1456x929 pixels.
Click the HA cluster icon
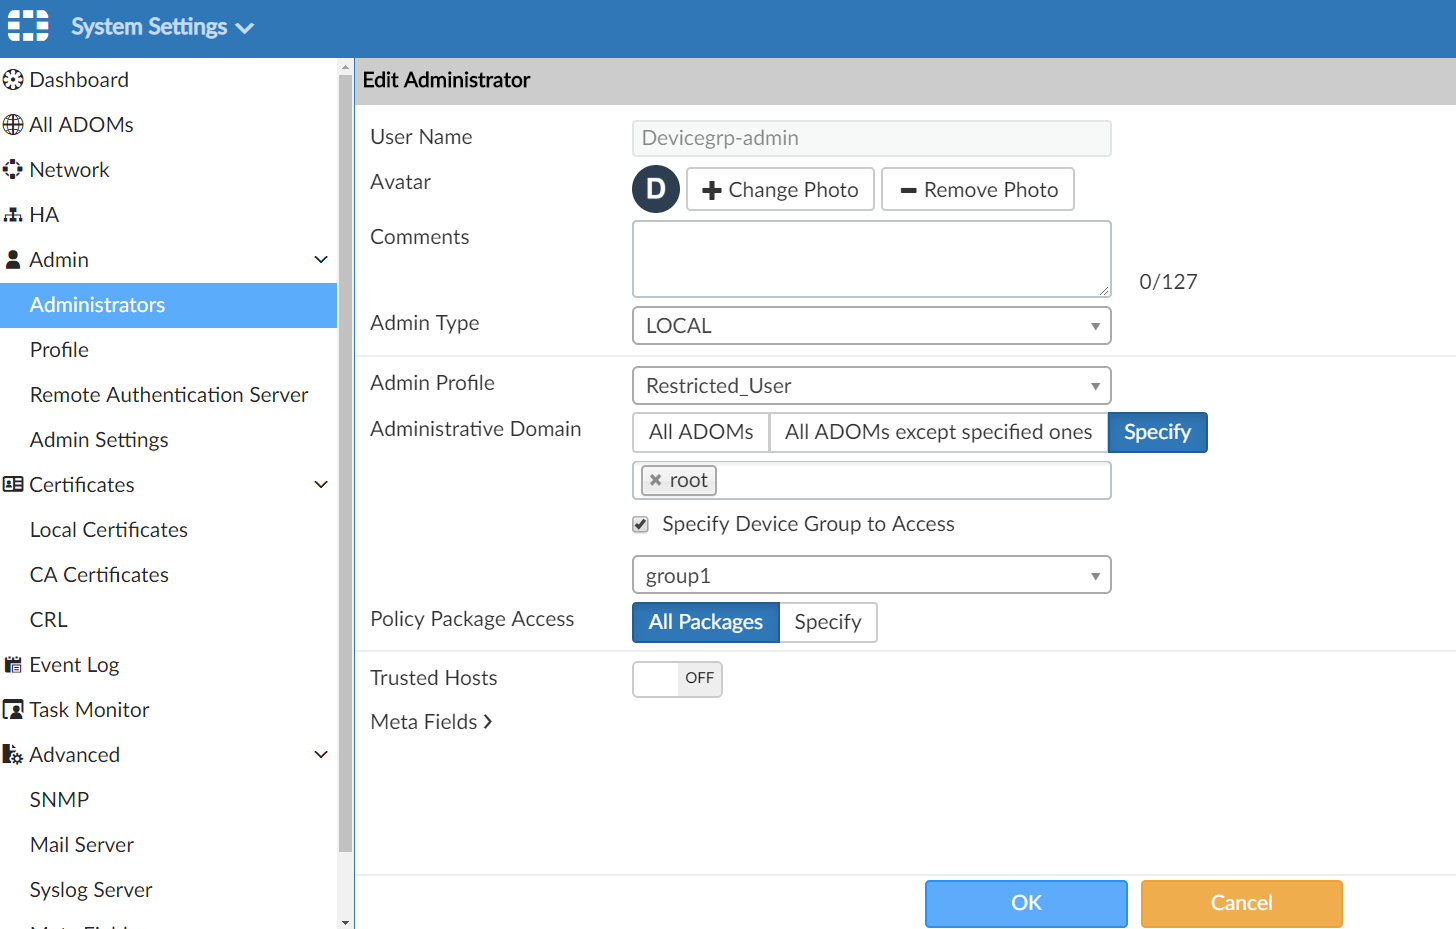(13, 215)
